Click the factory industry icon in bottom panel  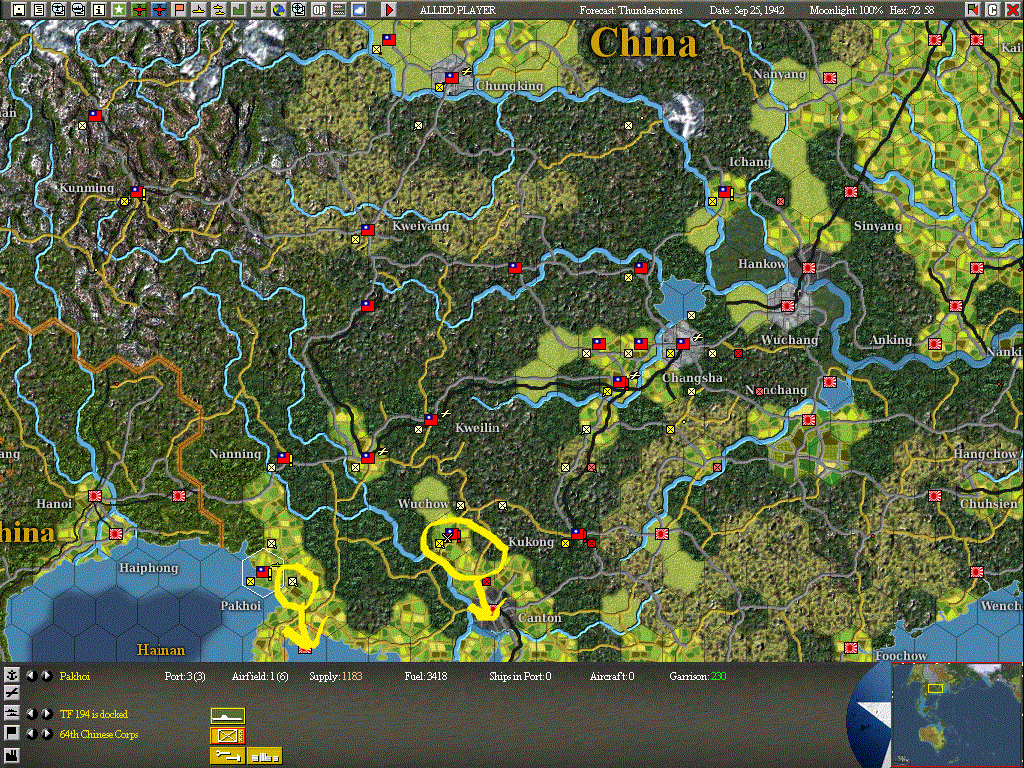pos(12,755)
